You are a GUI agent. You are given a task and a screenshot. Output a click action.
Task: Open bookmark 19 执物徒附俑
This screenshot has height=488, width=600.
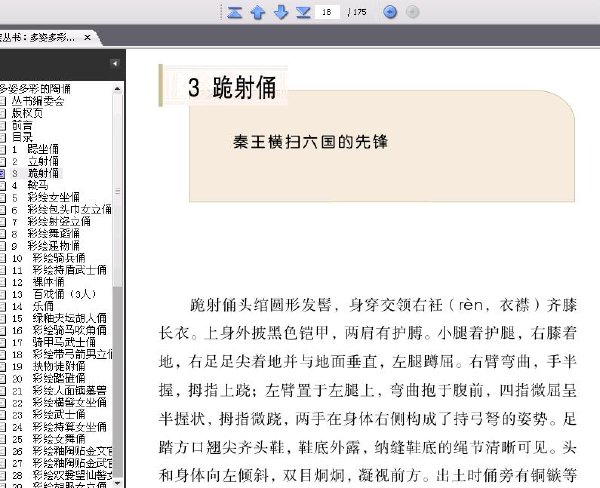point(48,366)
